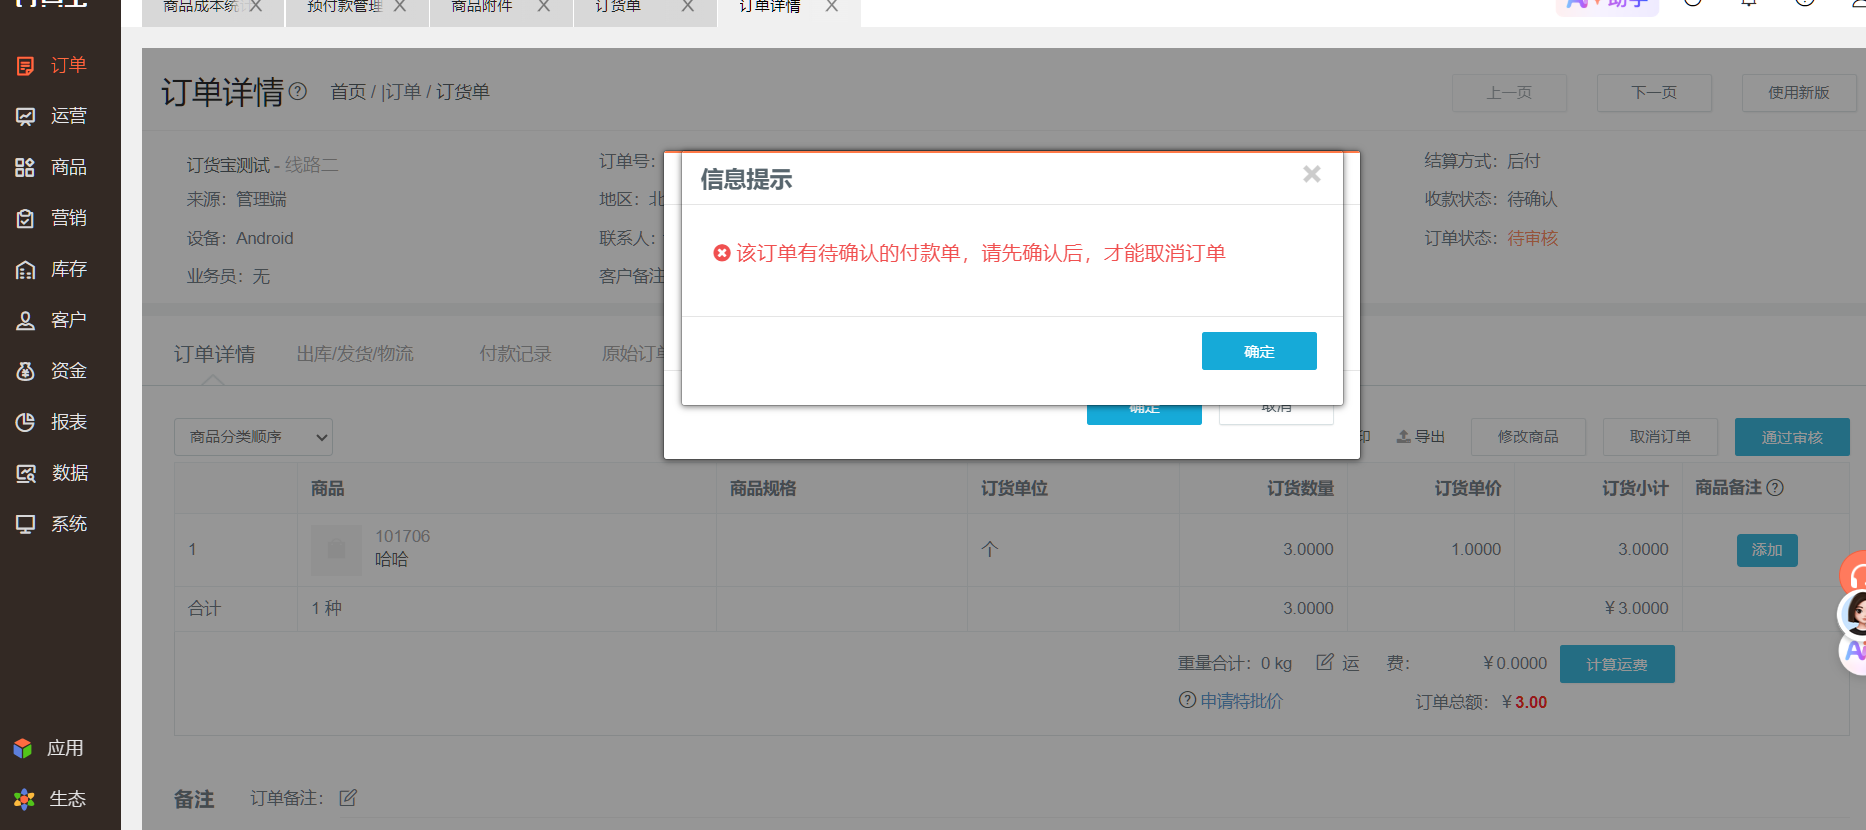Click the 使用新版 button

pyautogui.click(x=1799, y=93)
